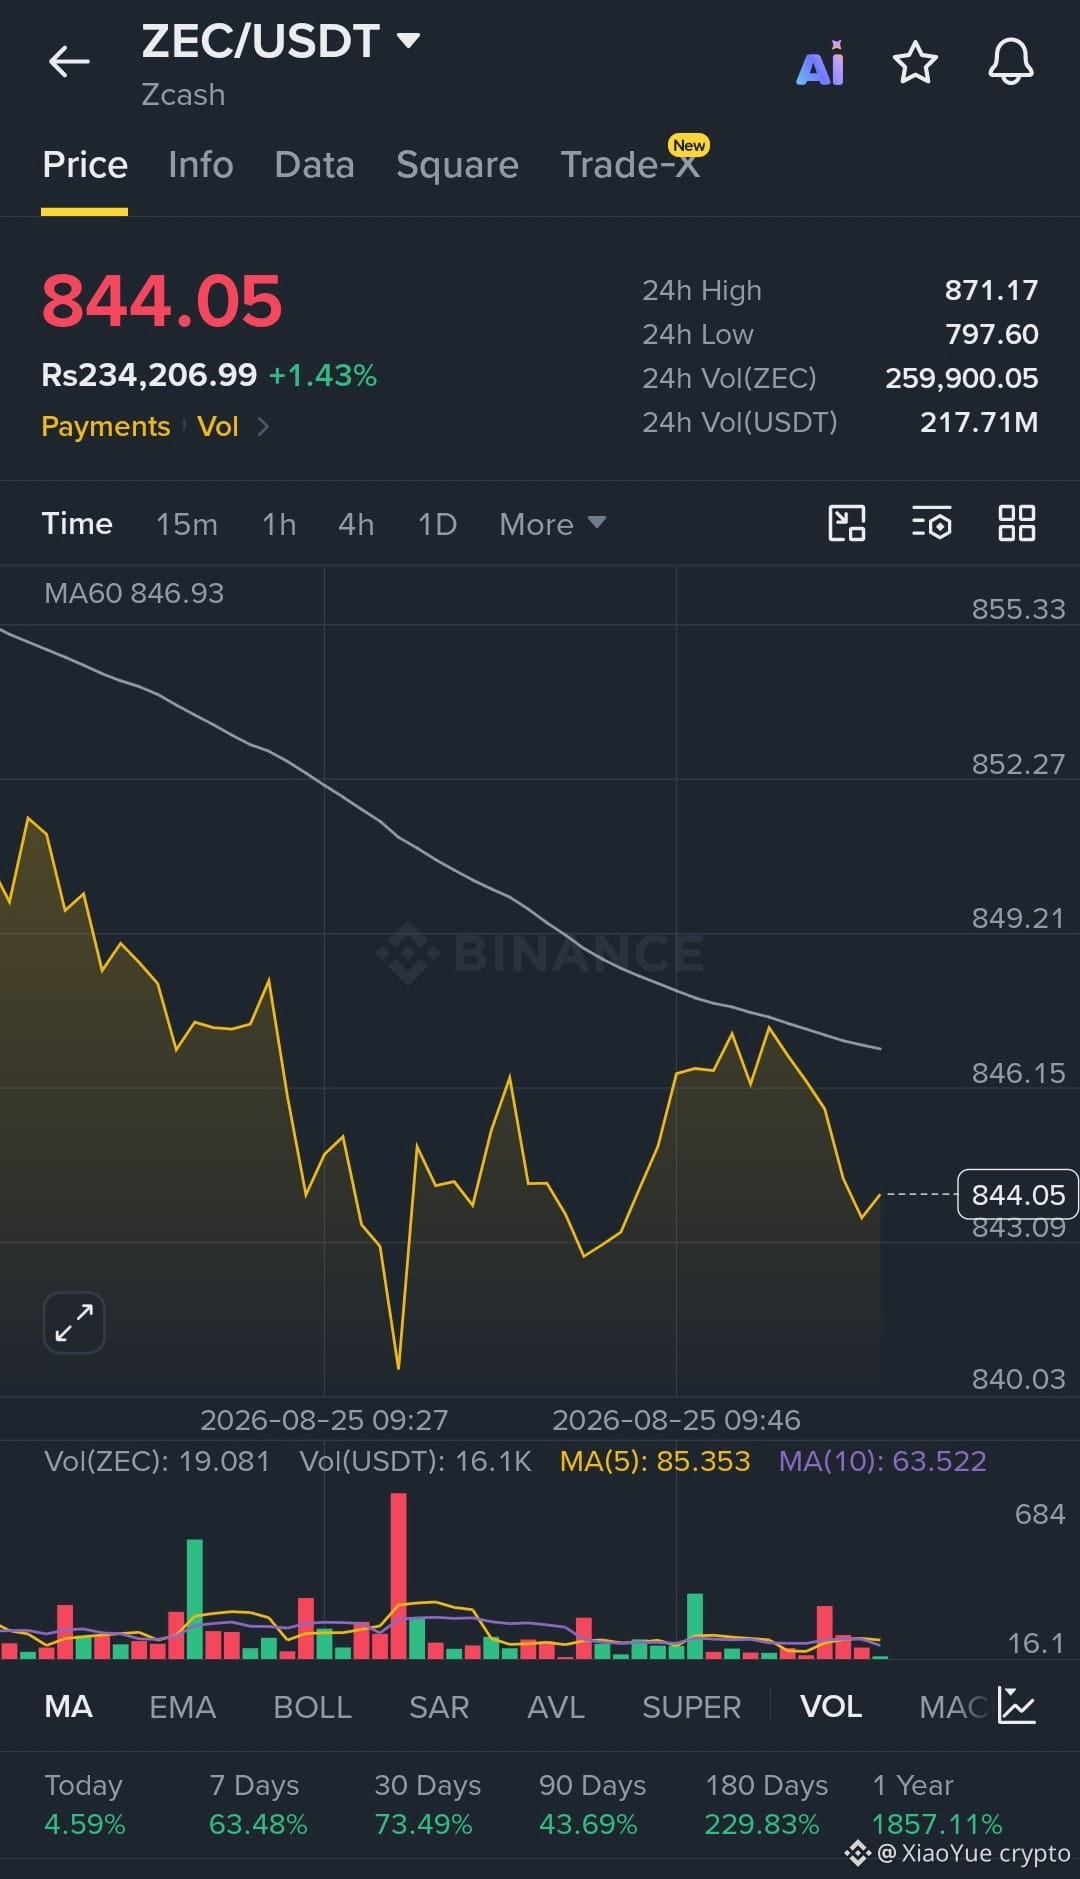
Task: Switch to the Square tab
Action: point(458,165)
